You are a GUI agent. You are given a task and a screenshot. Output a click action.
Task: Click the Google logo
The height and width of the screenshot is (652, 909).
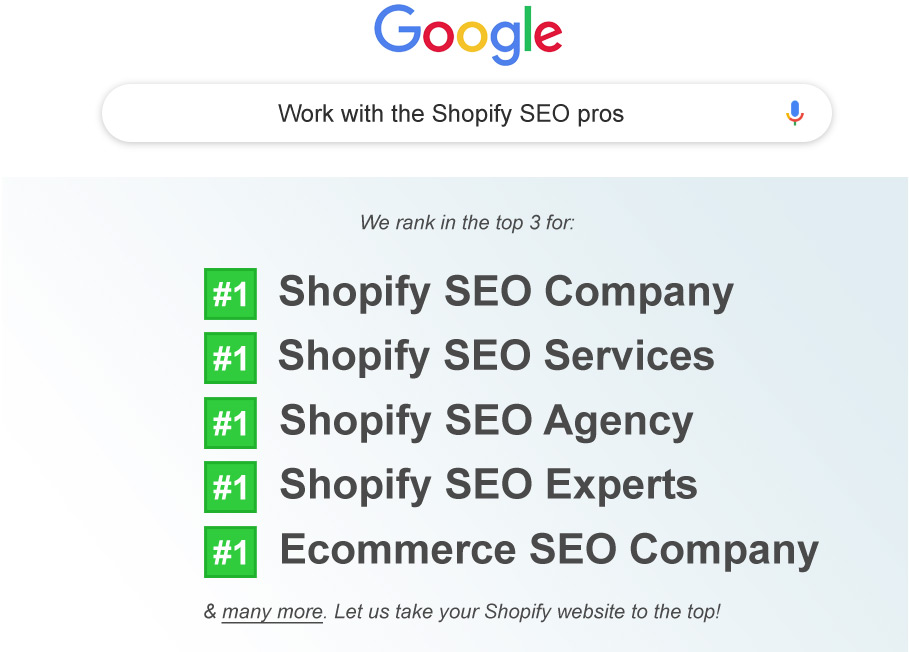point(468,34)
